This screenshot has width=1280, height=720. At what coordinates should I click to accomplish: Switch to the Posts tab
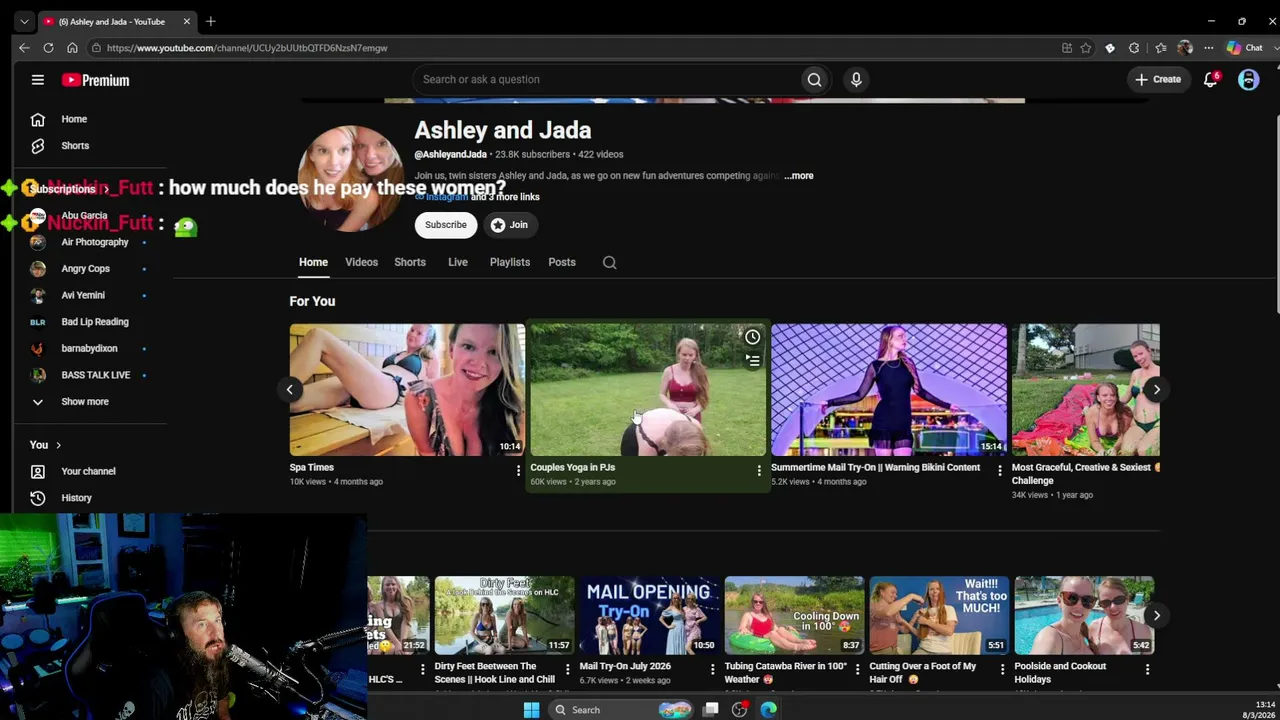[562, 262]
